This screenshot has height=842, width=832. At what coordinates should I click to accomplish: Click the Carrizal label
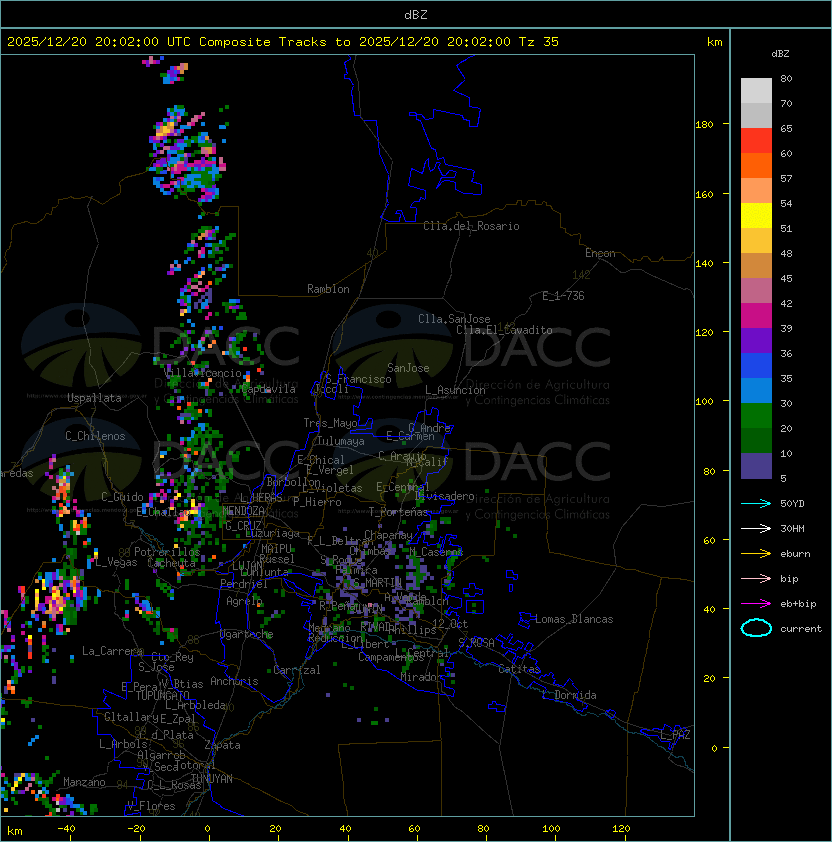[x=296, y=670]
